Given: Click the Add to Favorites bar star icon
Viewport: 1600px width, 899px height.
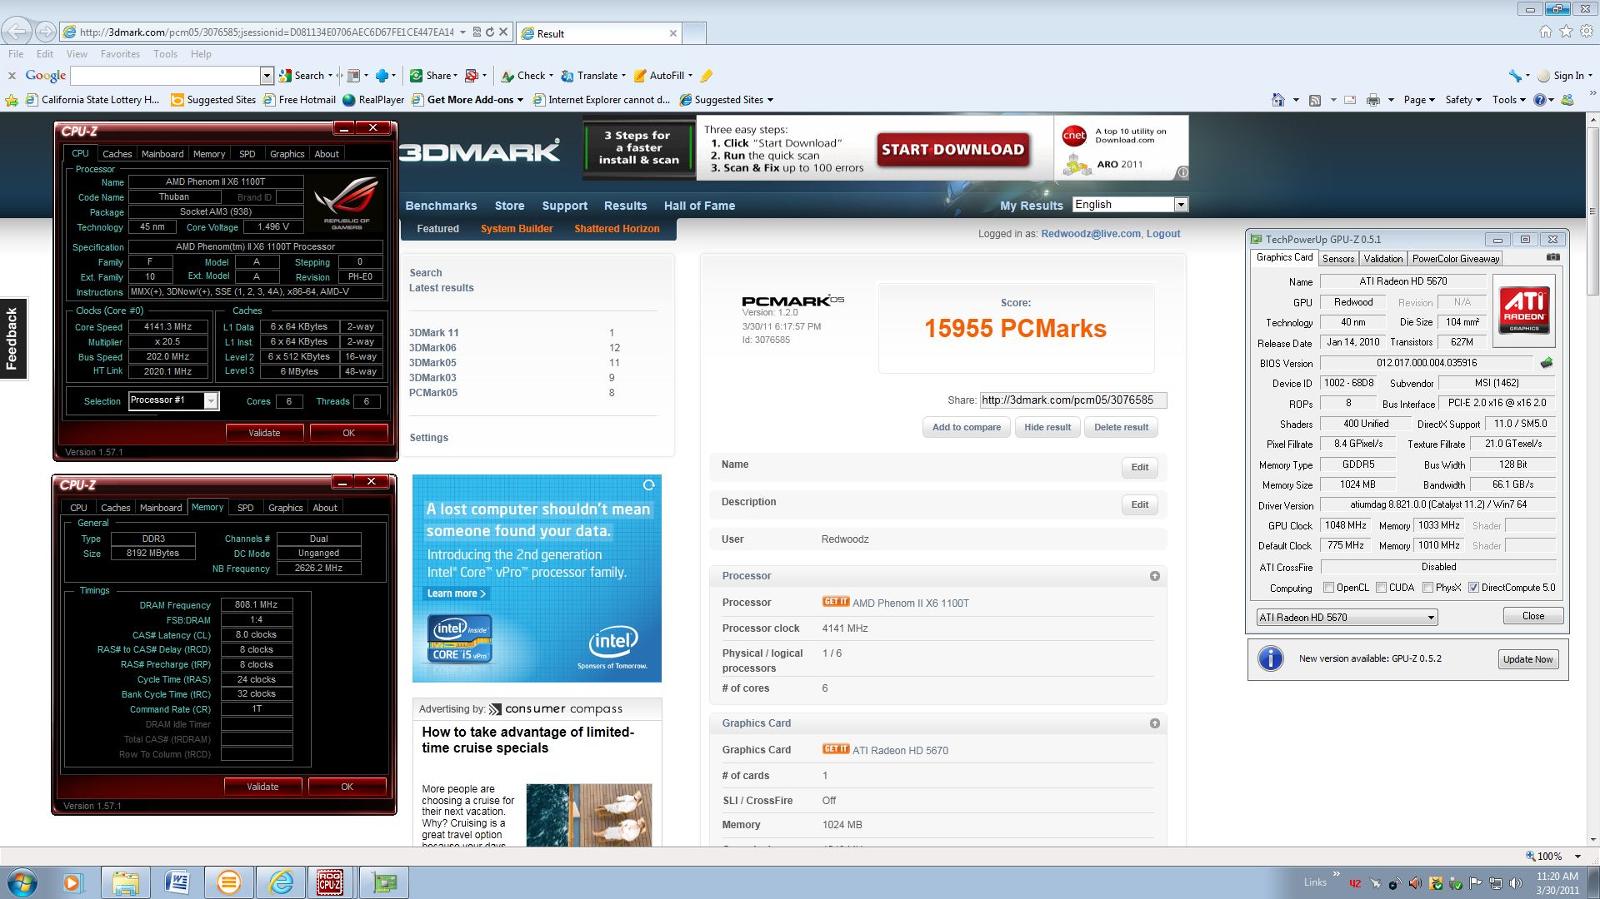Looking at the screenshot, I should pyautogui.click(x=12, y=99).
